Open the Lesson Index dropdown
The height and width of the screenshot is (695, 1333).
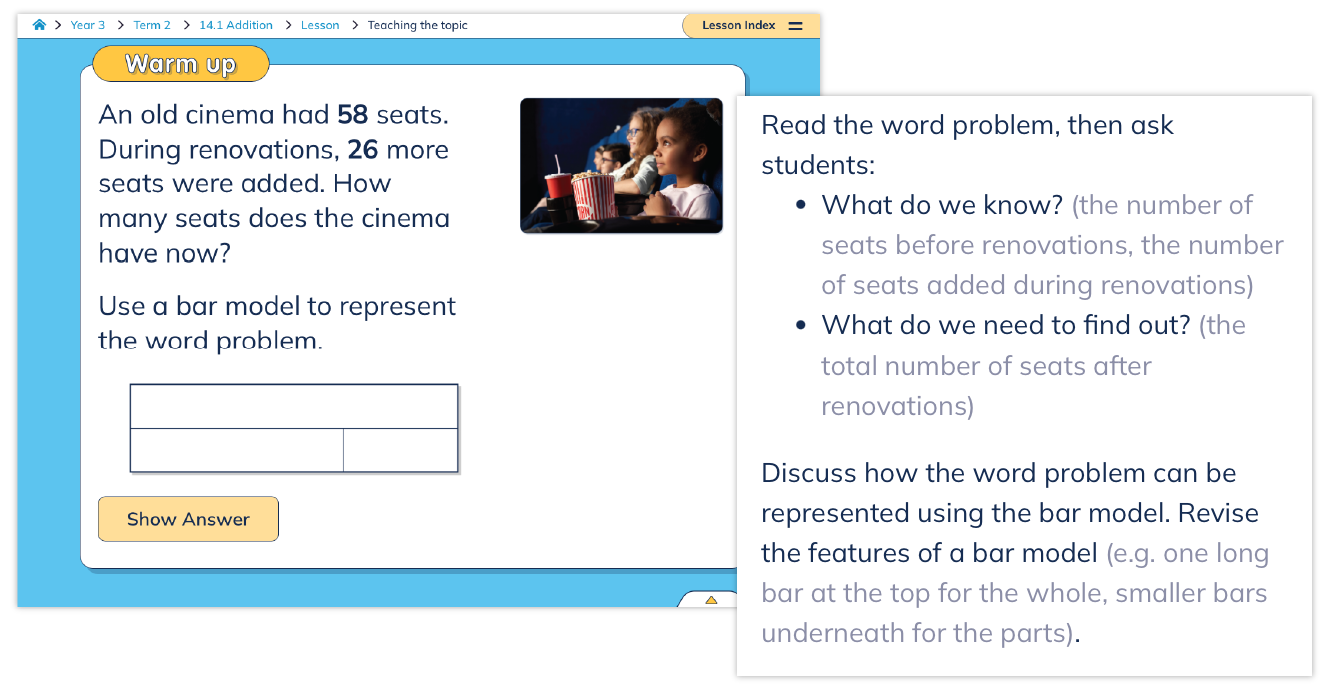tap(738, 26)
